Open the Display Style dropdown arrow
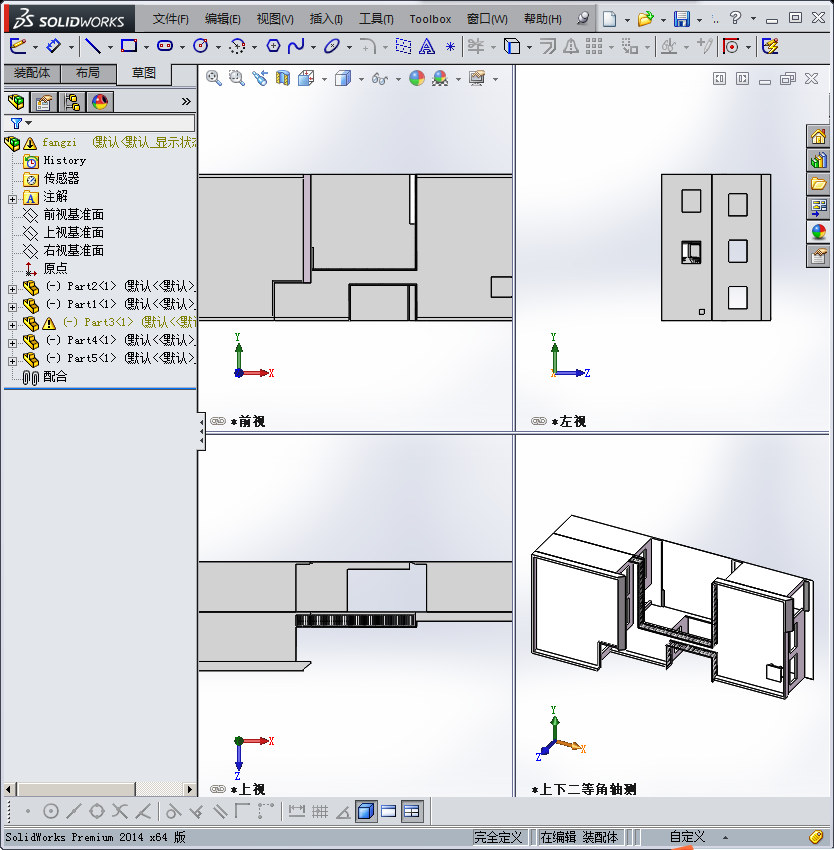 [361, 80]
